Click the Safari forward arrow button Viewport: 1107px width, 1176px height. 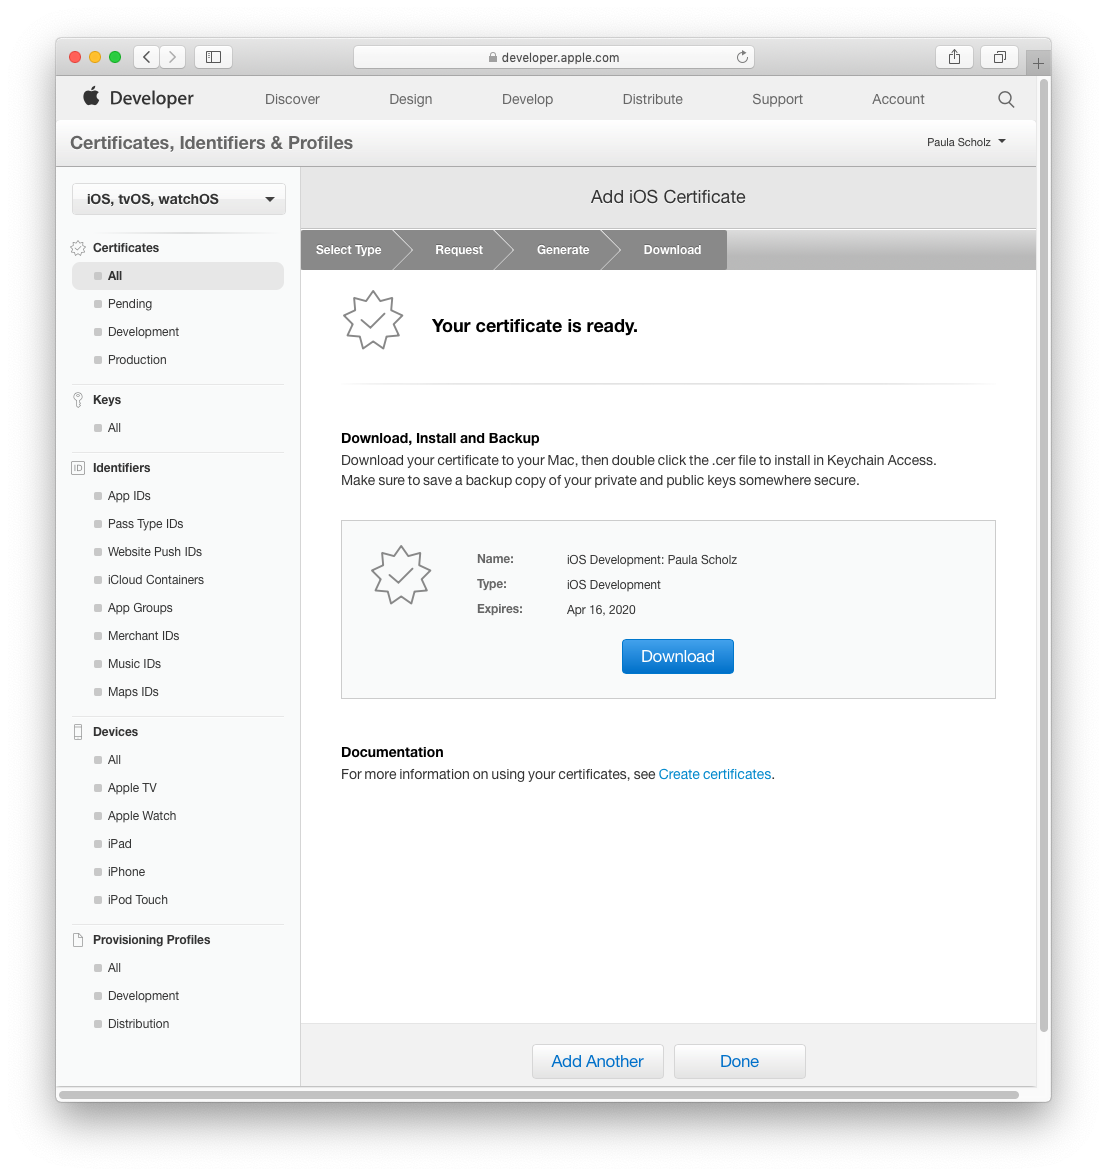[172, 57]
